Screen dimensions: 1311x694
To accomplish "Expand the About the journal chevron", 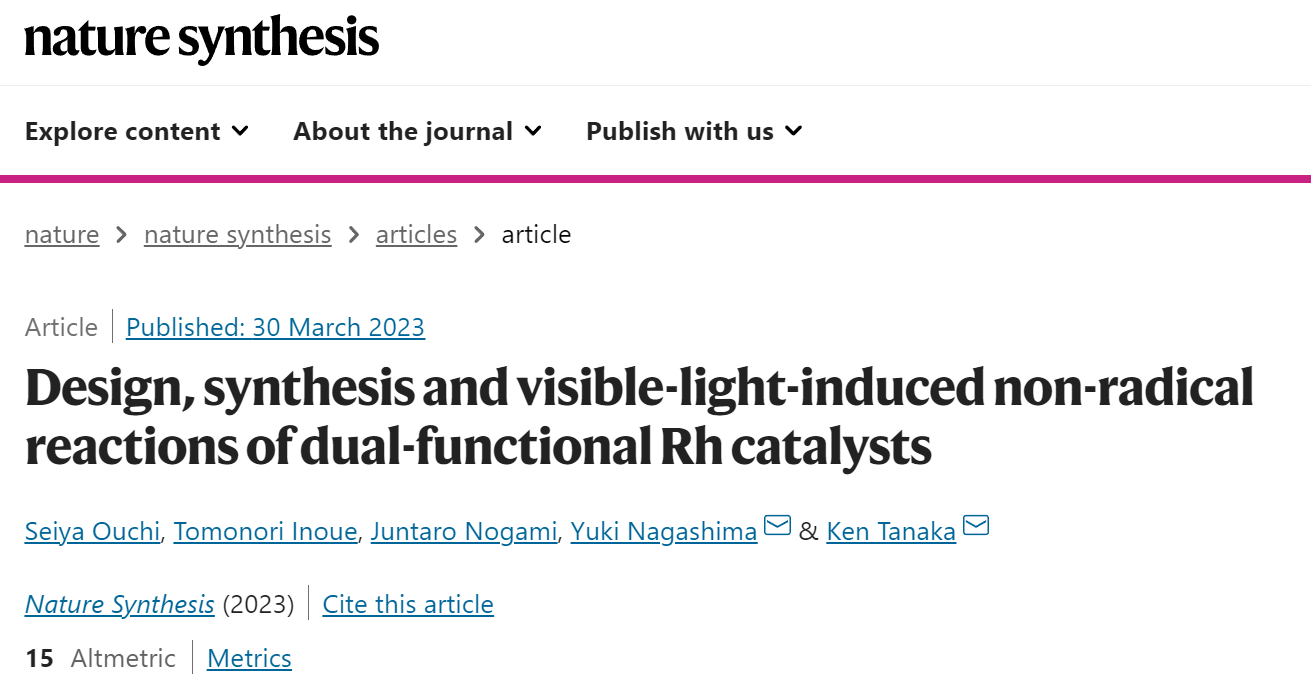I will click(x=533, y=131).
